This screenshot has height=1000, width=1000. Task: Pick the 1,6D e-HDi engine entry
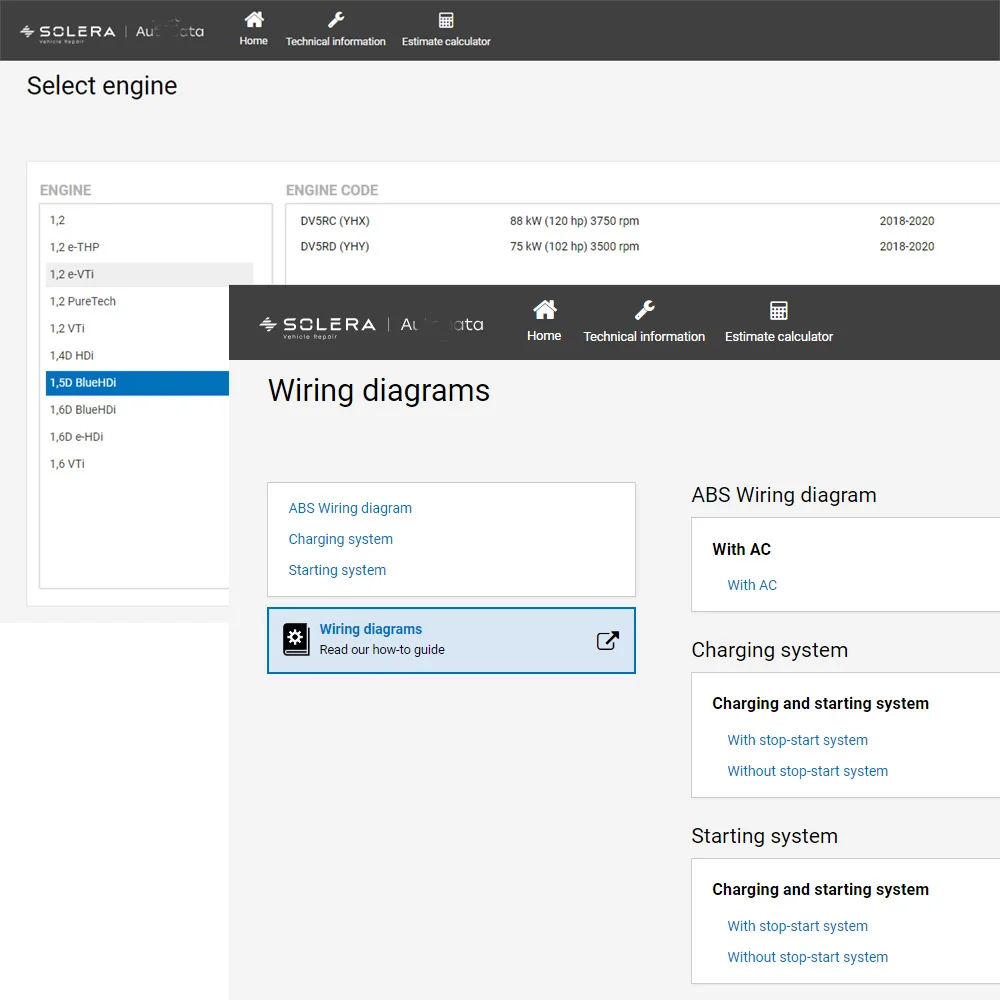click(x=76, y=437)
